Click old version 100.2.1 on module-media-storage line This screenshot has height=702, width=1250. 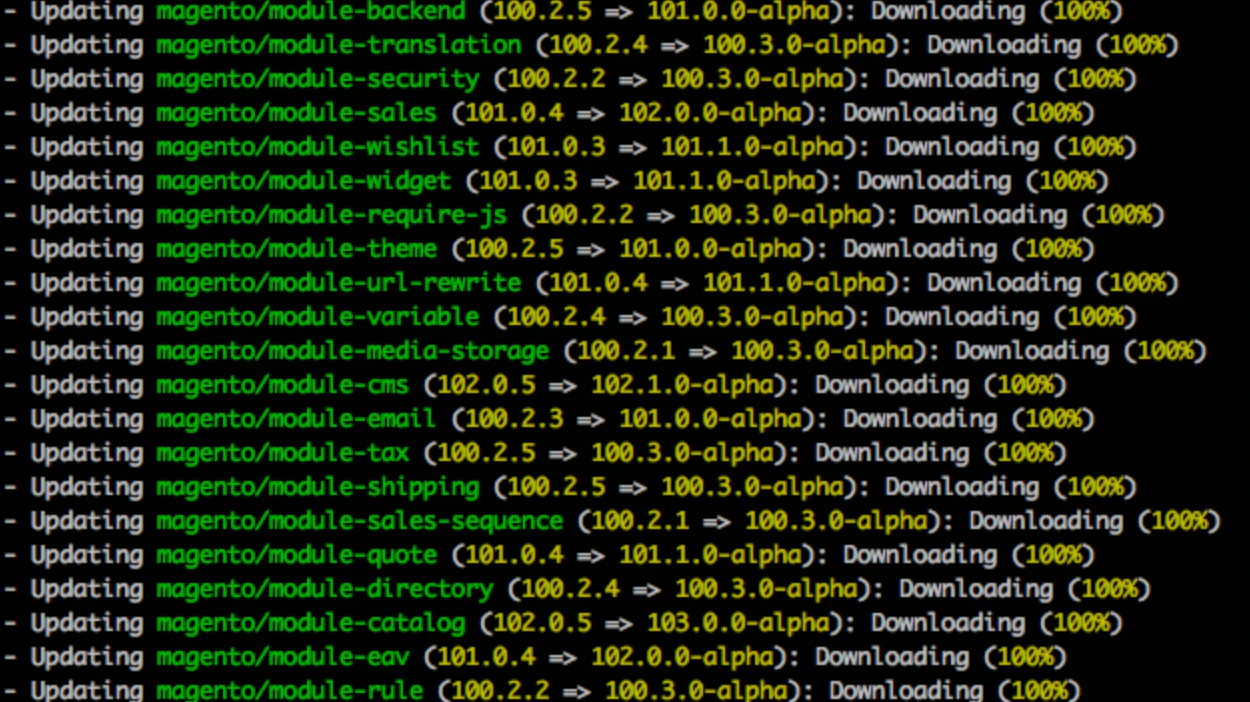pos(626,352)
